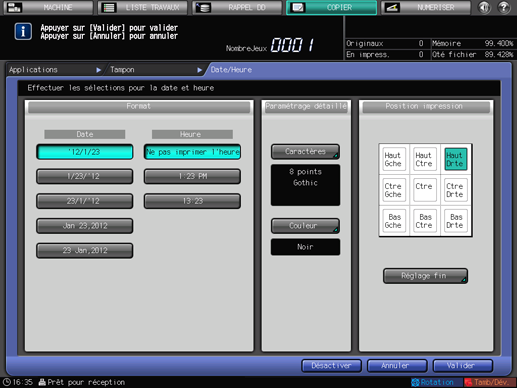The image size is (517, 388).
Task: Set print position to Haut Ctre
Action: [x=425, y=159]
